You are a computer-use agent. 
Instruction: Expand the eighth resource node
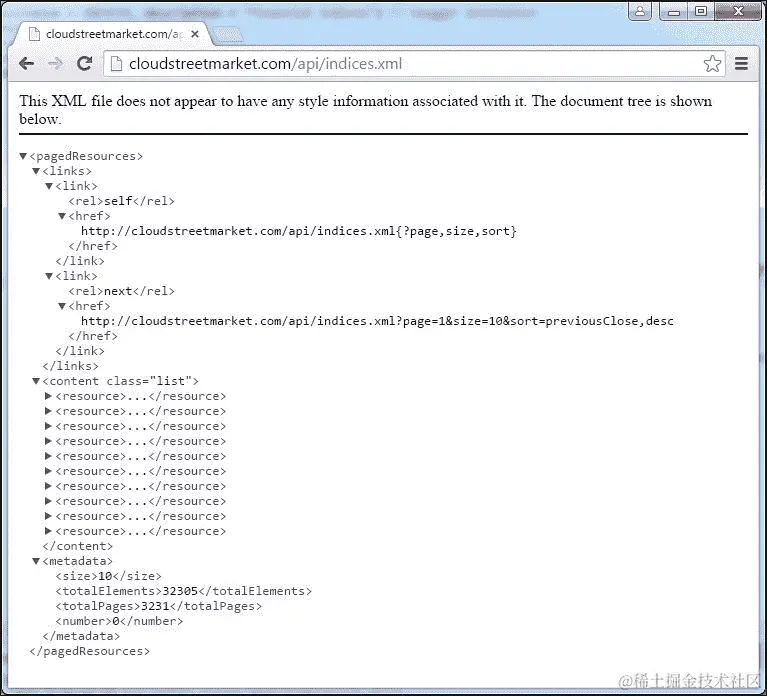pos(48,501)
